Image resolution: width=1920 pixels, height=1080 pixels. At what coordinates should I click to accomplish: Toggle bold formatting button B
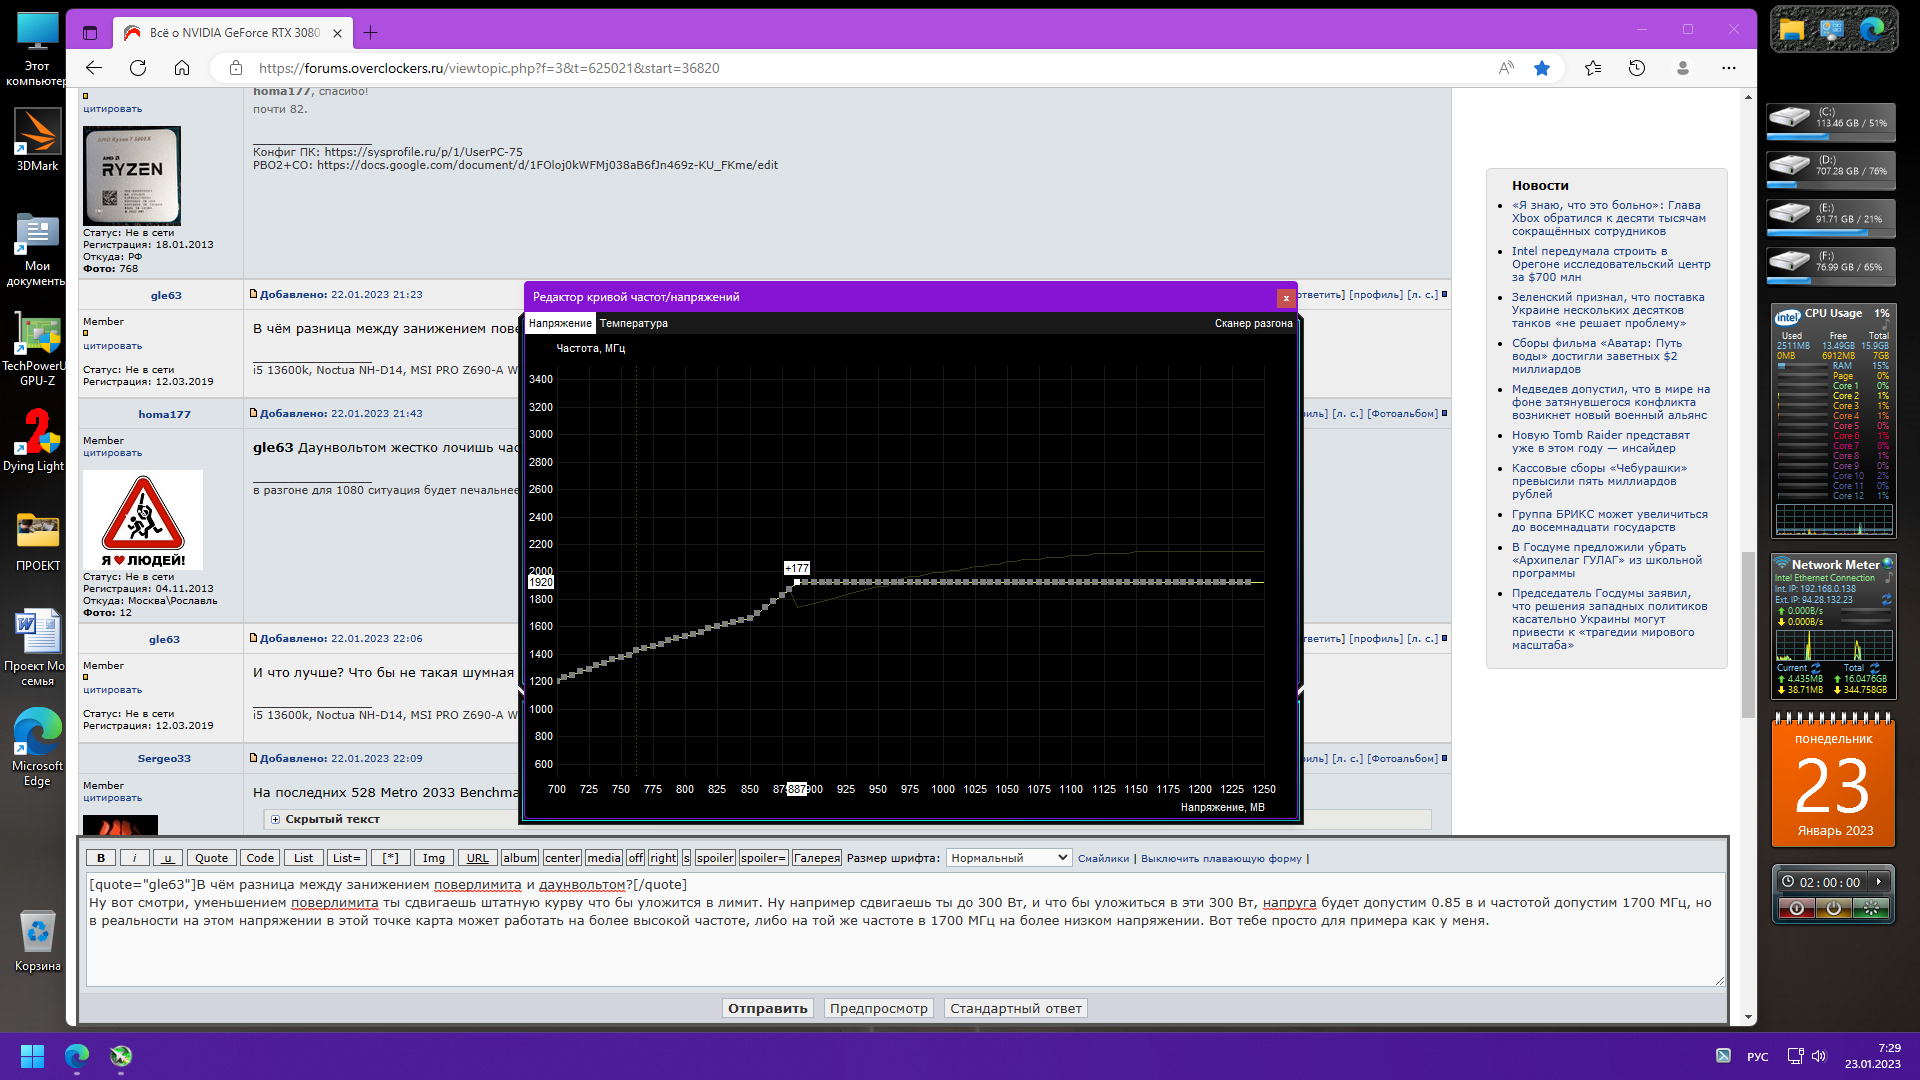pos(101,858)
